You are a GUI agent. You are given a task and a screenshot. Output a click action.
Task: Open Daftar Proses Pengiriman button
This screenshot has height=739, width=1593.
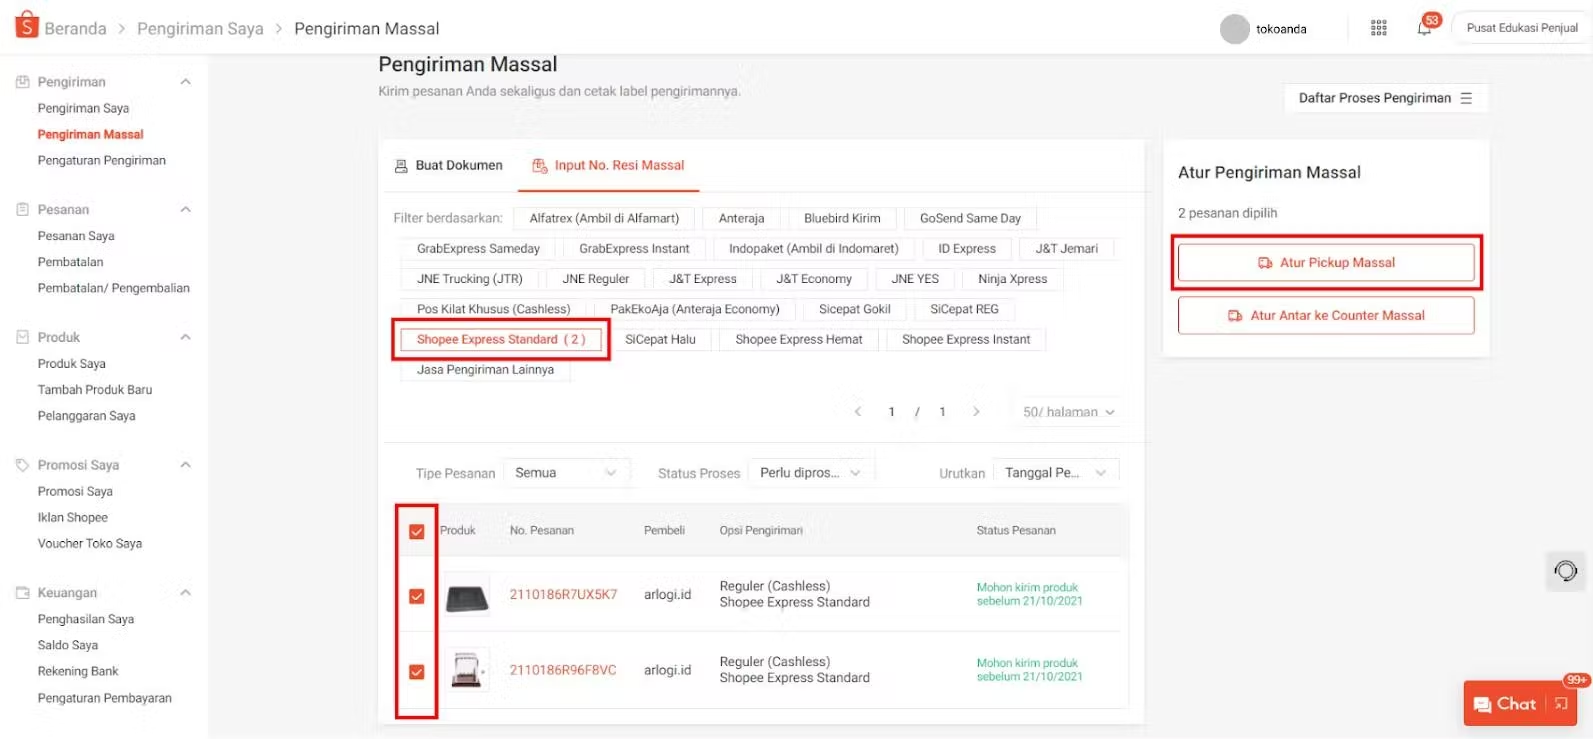pyautogui.click(x=1386, y=98)
